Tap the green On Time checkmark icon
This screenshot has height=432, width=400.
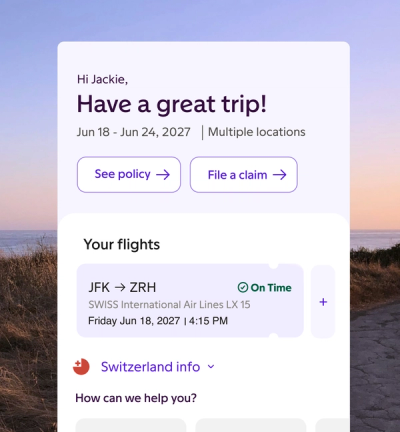[243, 287]
